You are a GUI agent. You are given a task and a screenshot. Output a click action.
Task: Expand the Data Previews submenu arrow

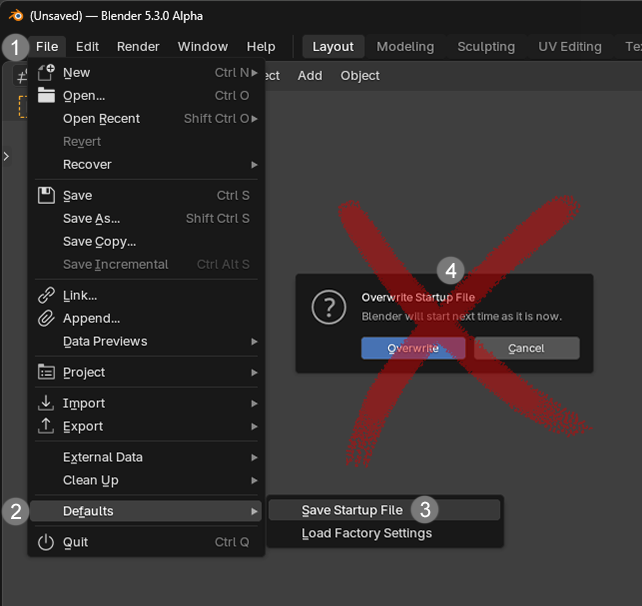[254, 341]
